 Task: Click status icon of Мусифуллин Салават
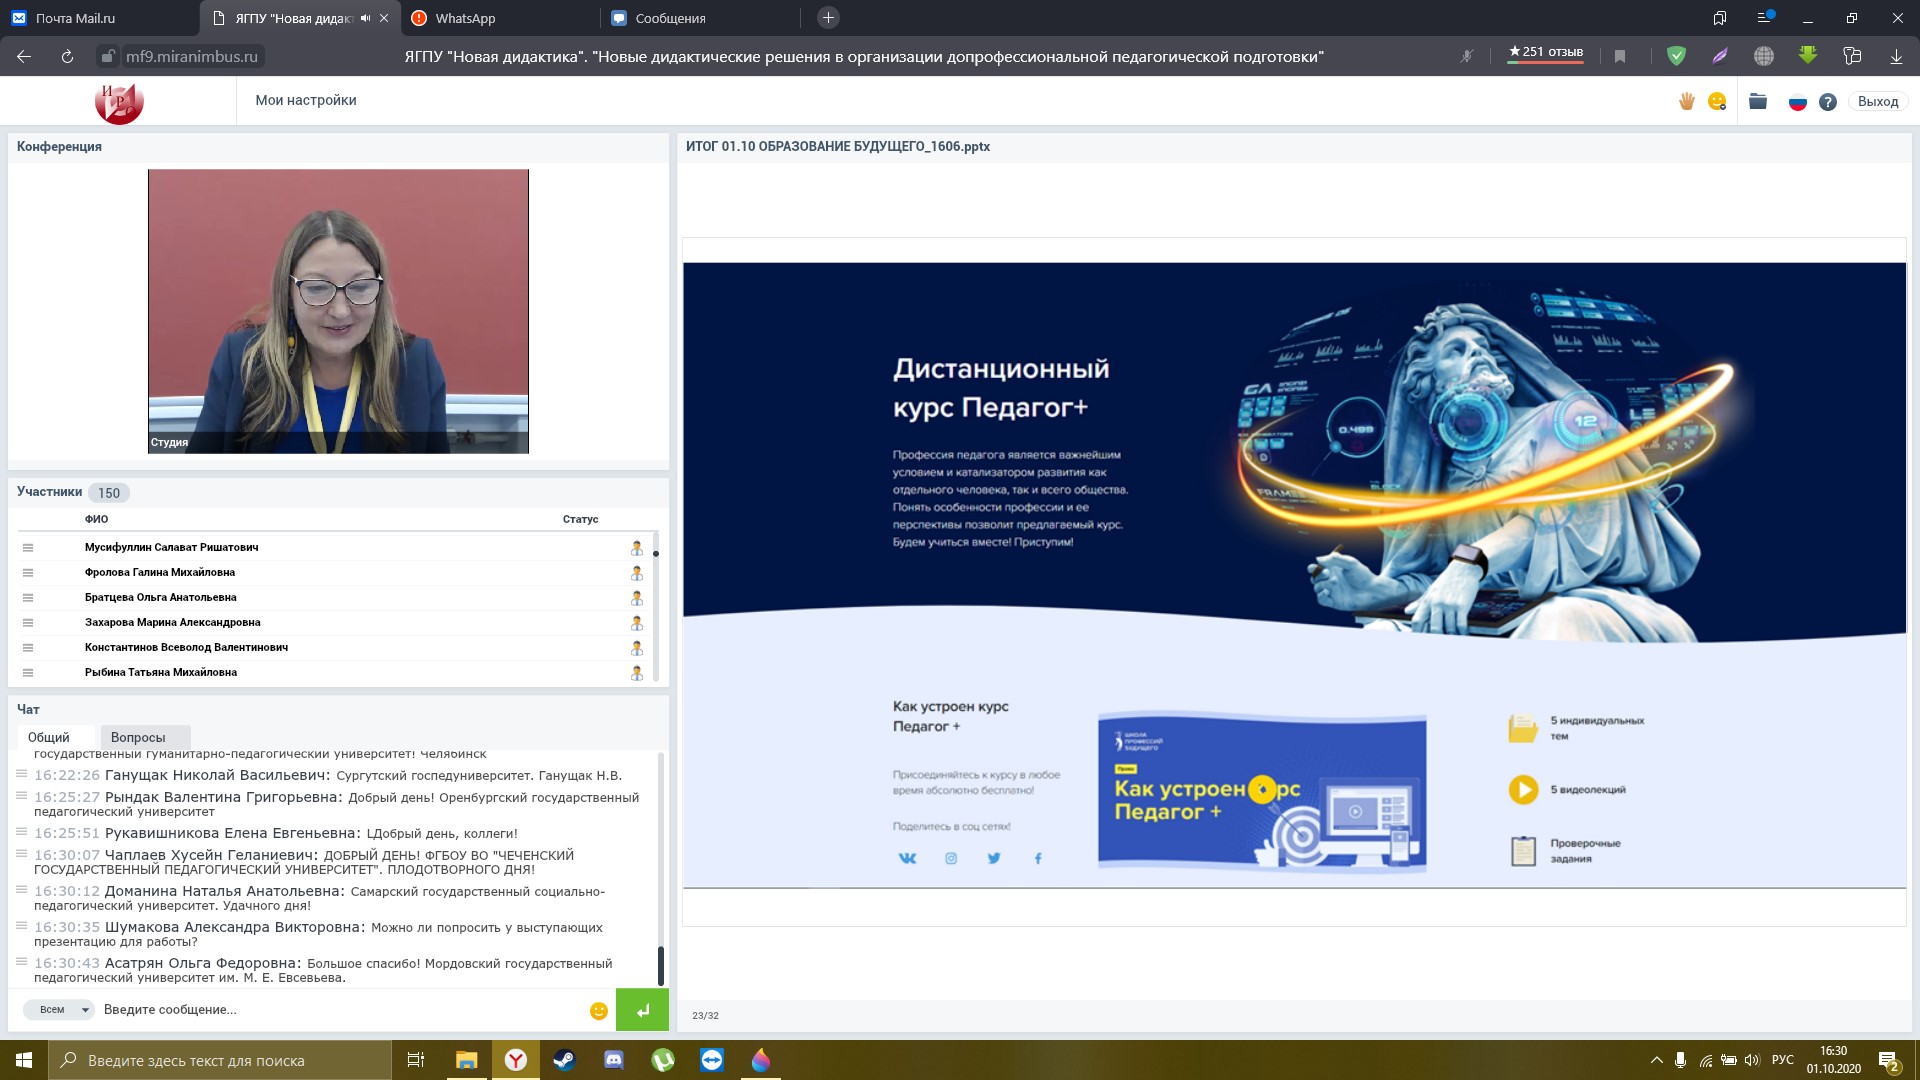click(x=636, y=547)
